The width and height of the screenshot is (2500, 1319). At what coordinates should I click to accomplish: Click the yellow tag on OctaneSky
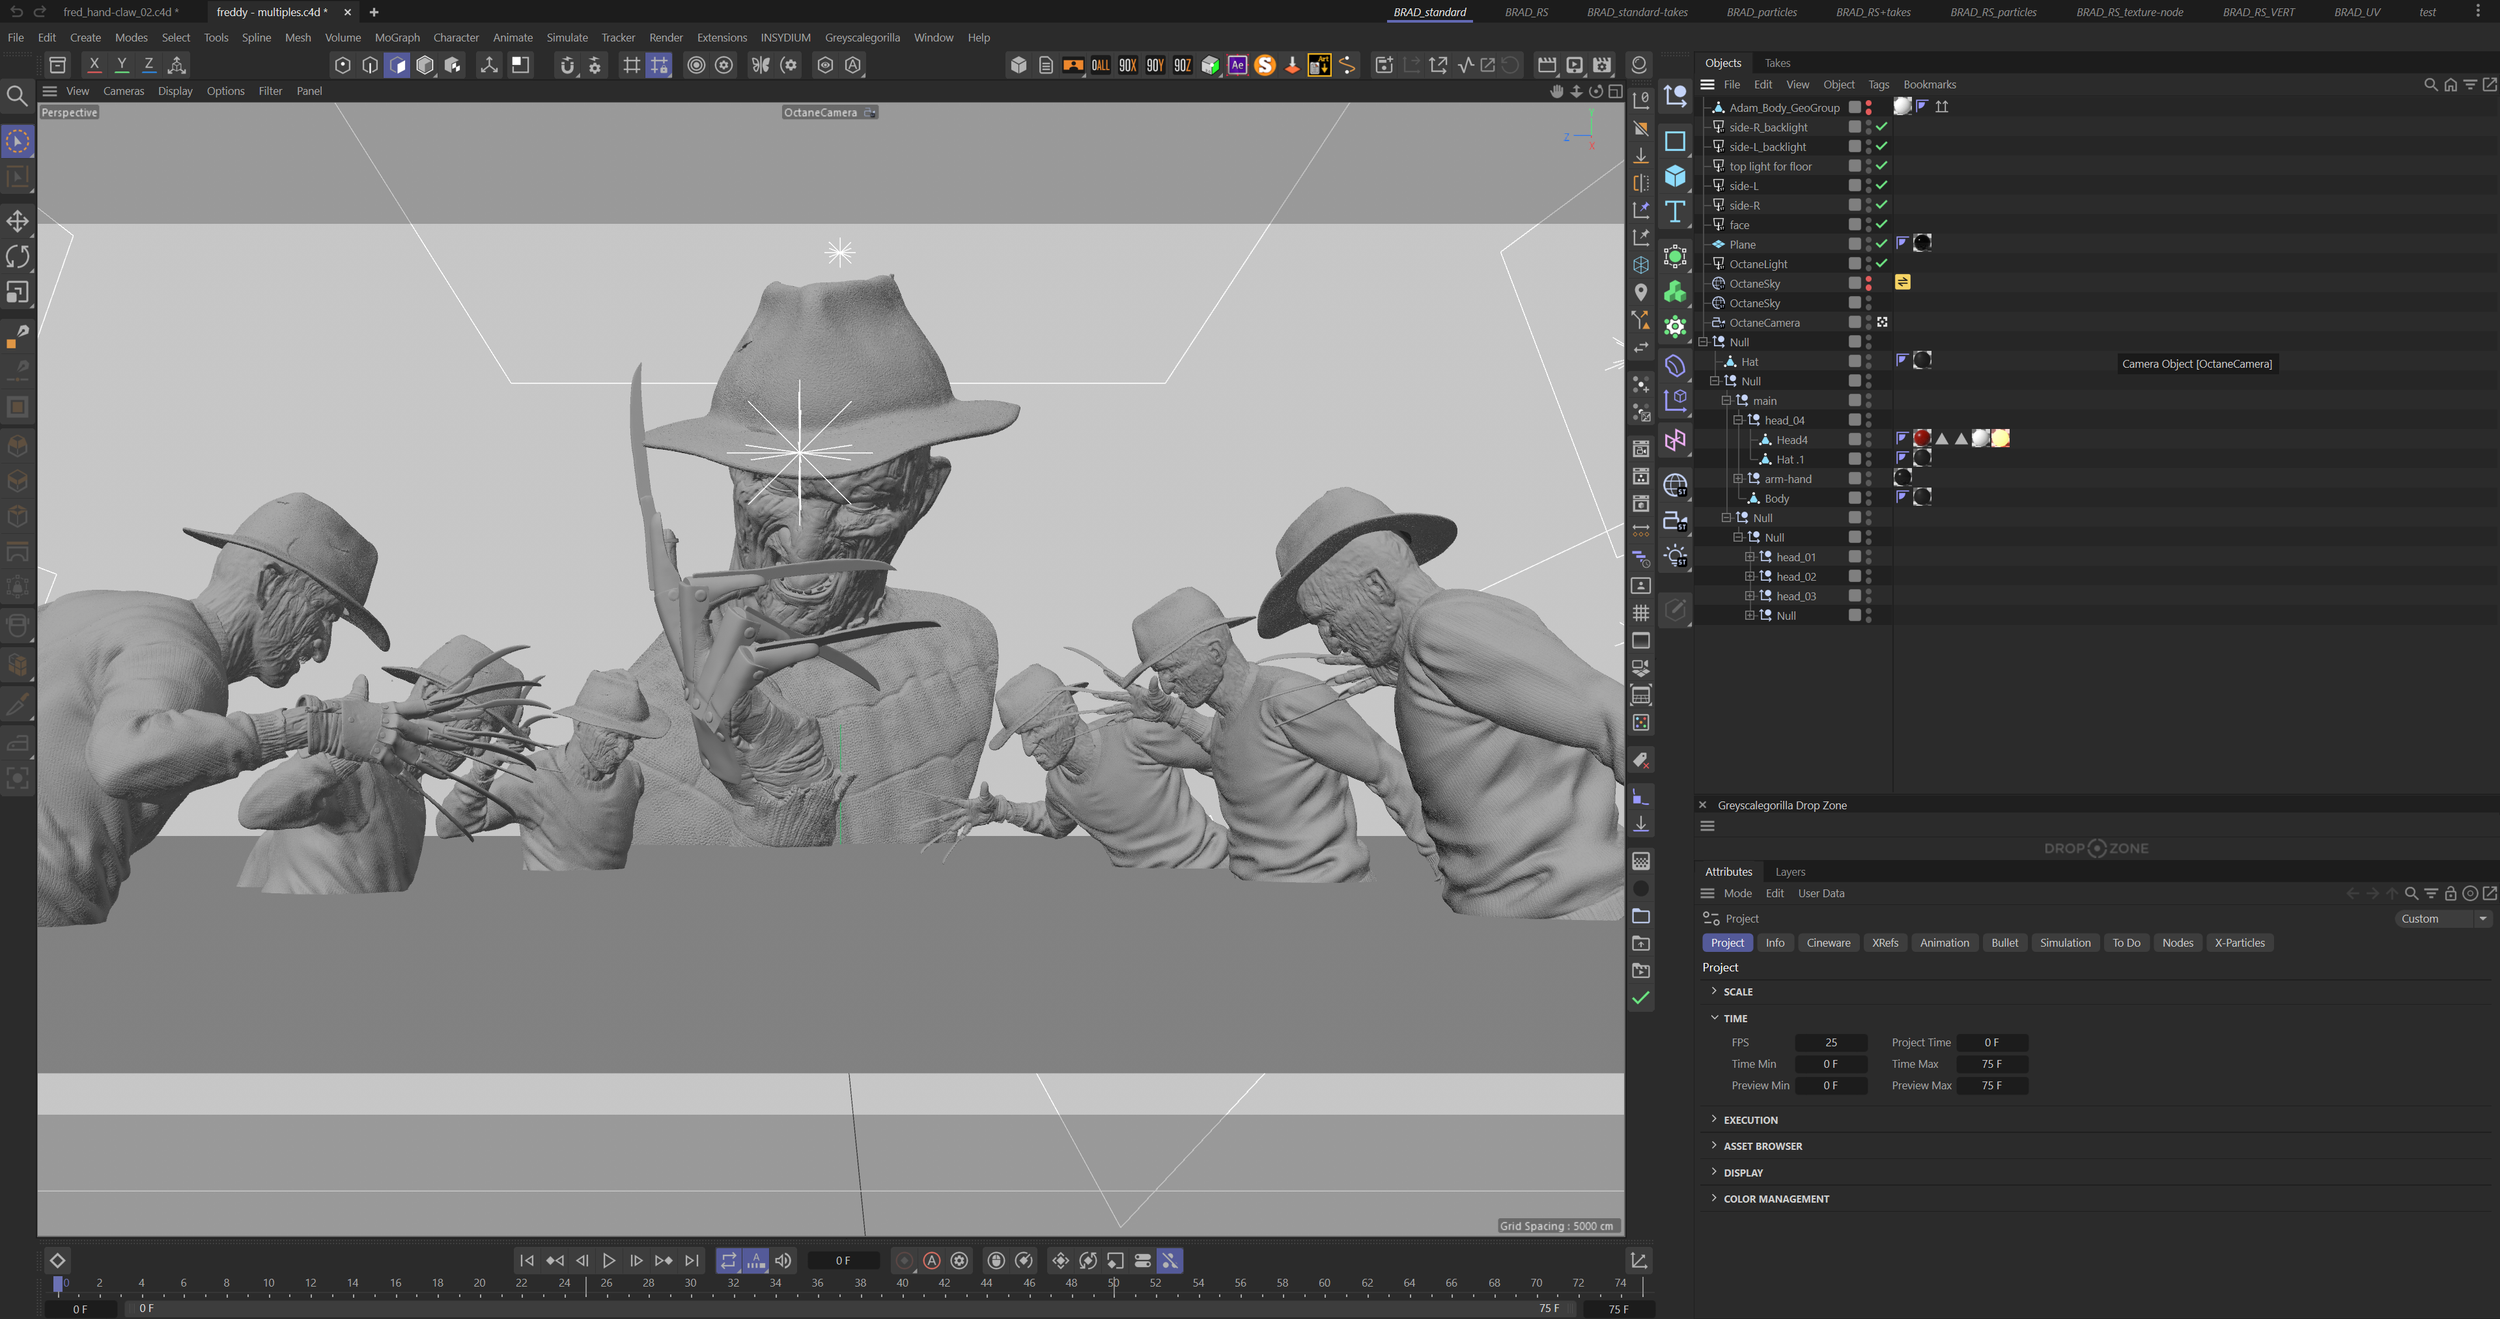[1902, 283]
